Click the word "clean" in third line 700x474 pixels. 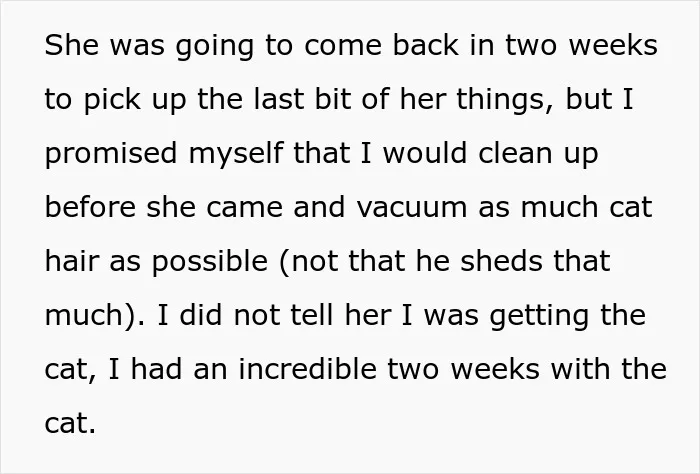515,153
